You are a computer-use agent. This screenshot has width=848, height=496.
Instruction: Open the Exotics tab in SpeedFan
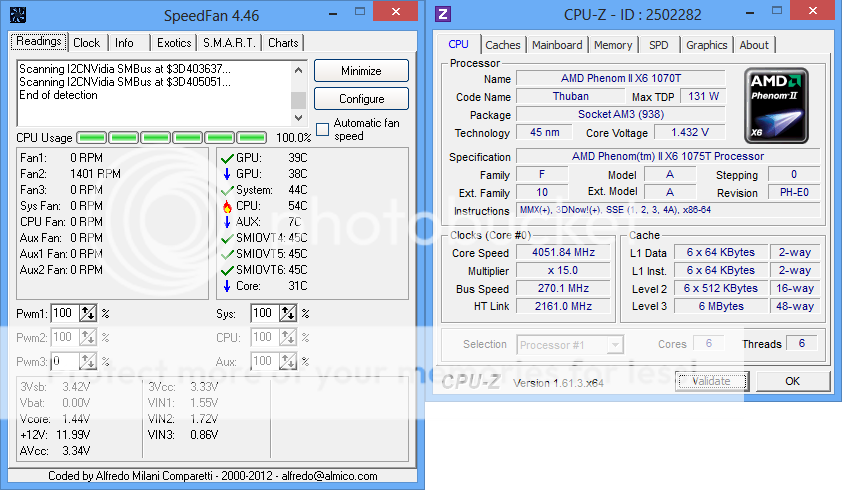tap(174, 43)
